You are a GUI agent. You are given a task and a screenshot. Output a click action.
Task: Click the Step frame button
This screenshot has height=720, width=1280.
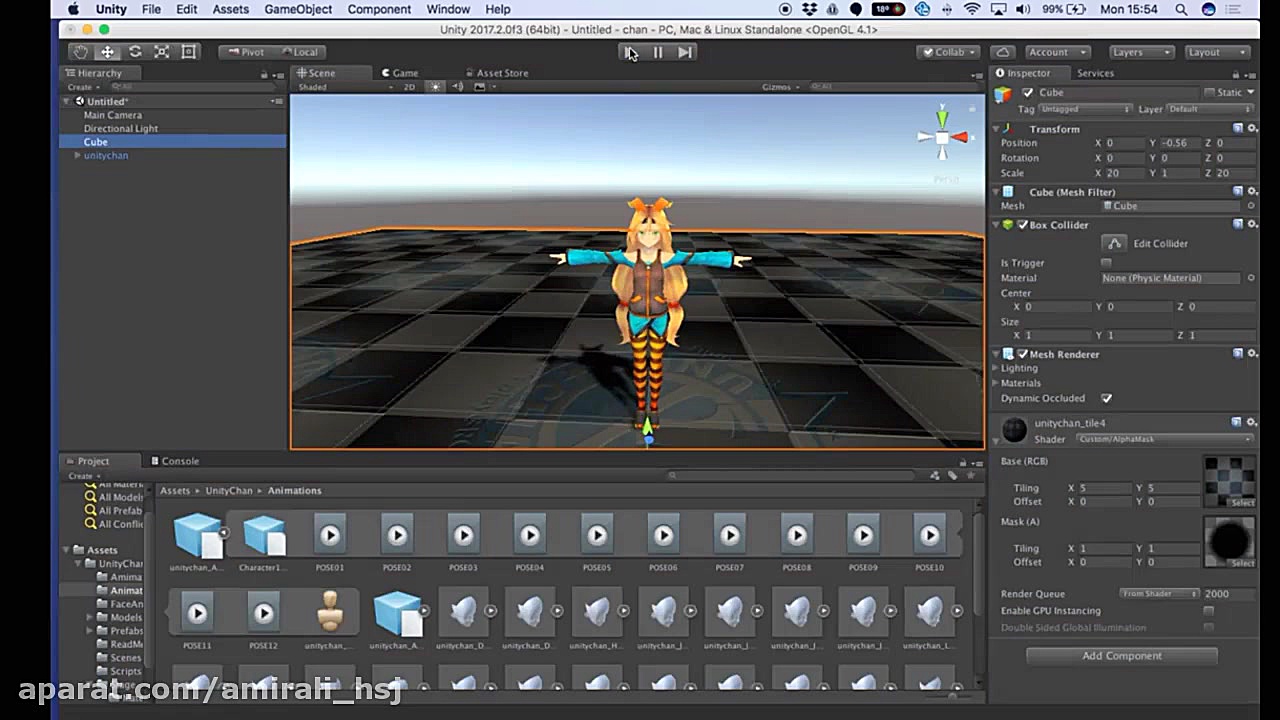pos(685,52)
